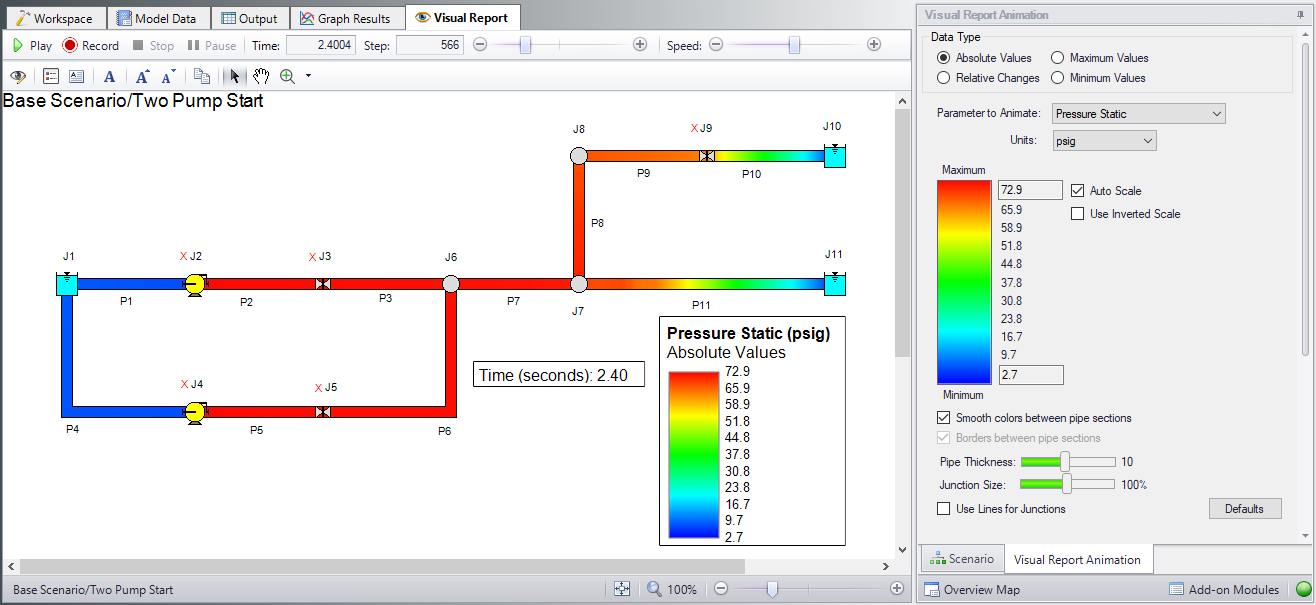
Task: Enable the Use Inverted Scale option
Action: (x=1077, y=214)
